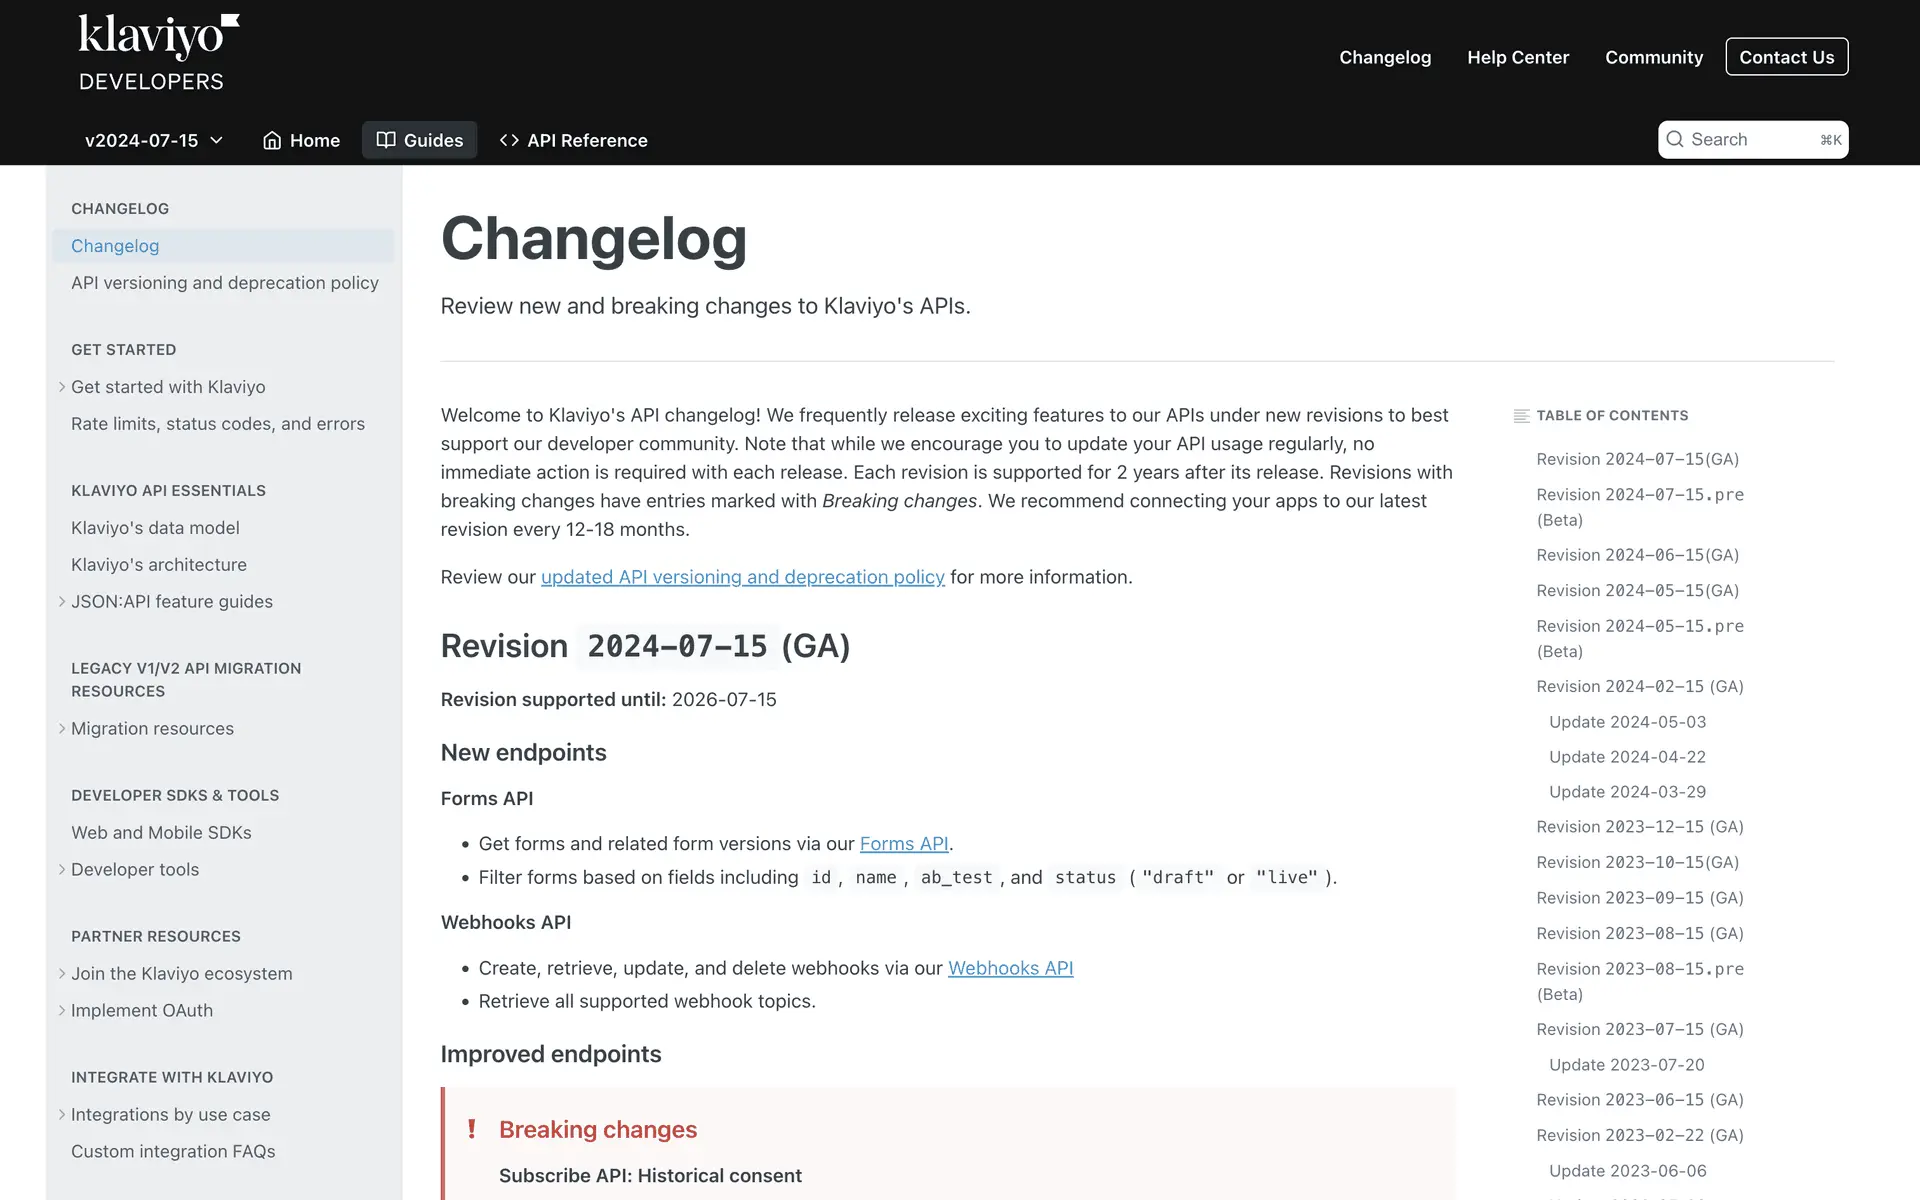Expand the Developer tools sidebar item

pos(62,870)
